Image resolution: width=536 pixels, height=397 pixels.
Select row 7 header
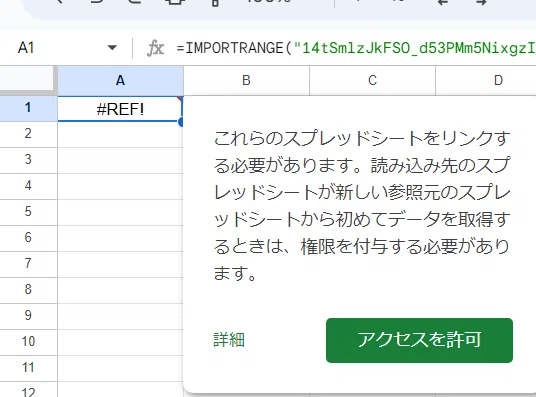pyautogui.click(x=28, y=264)
